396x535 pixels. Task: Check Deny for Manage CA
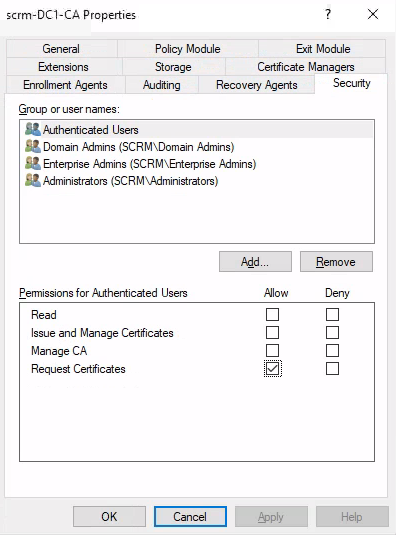coord(332,350)
